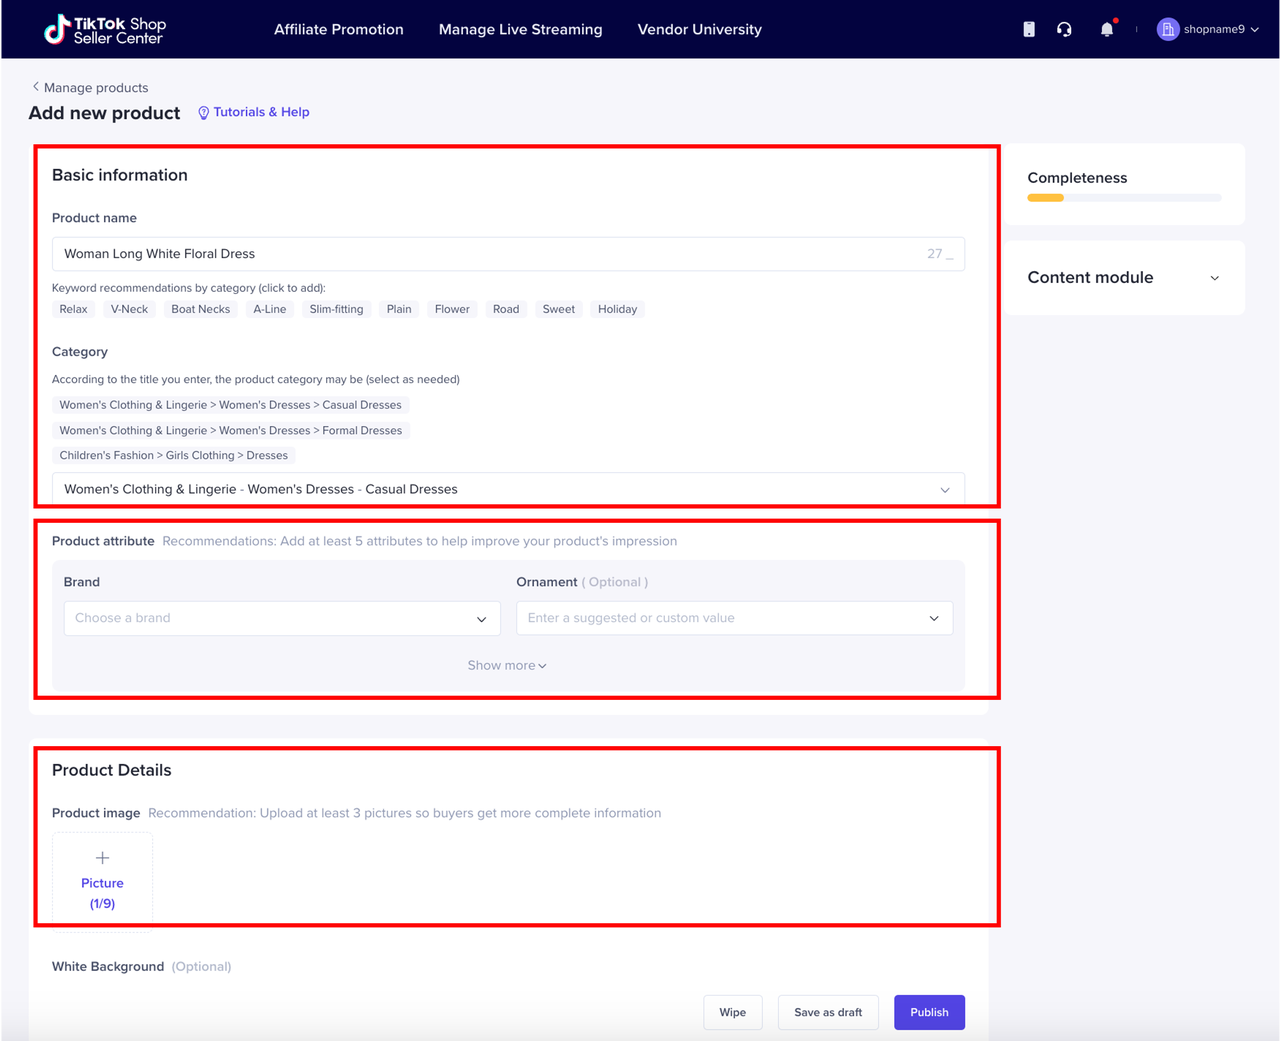
Task: Open Vendor University menu item
Action: [699, 30]
